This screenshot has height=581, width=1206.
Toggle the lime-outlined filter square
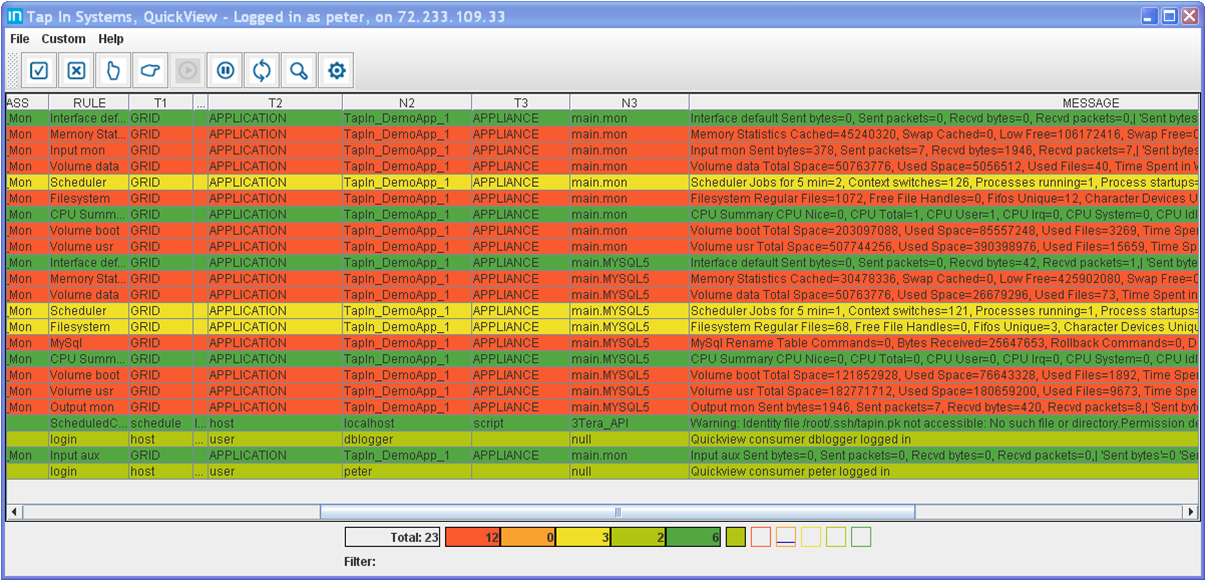click(x=836, y=537)
